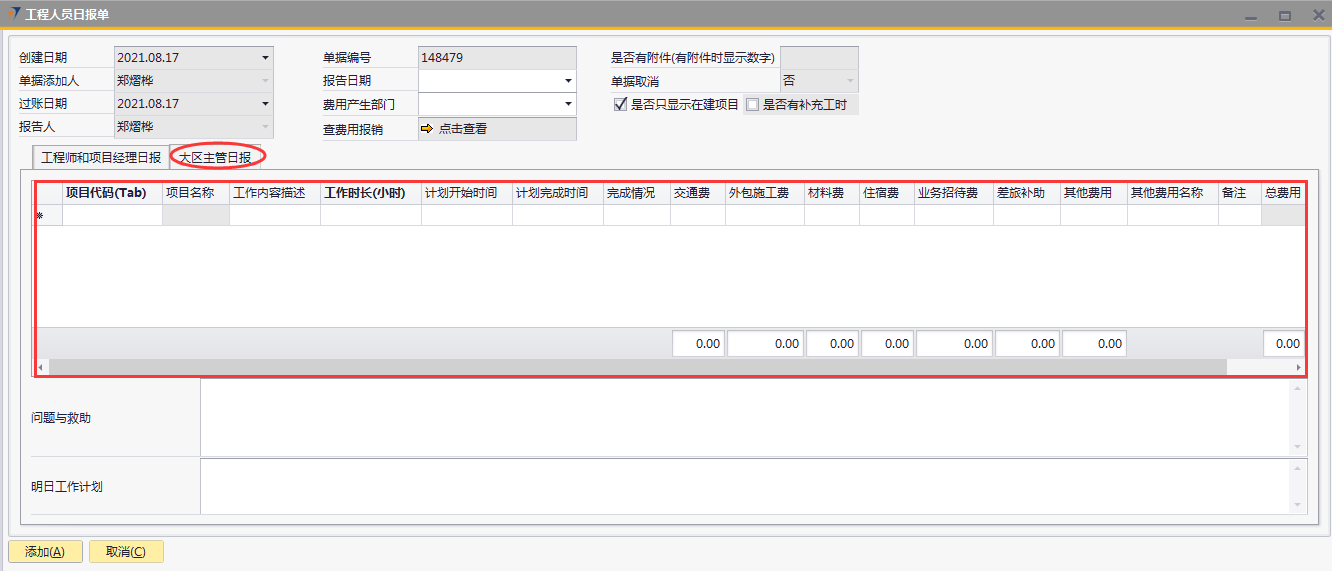Toggle 是否只显示在建项目 checkbox

tap(620, 104)
